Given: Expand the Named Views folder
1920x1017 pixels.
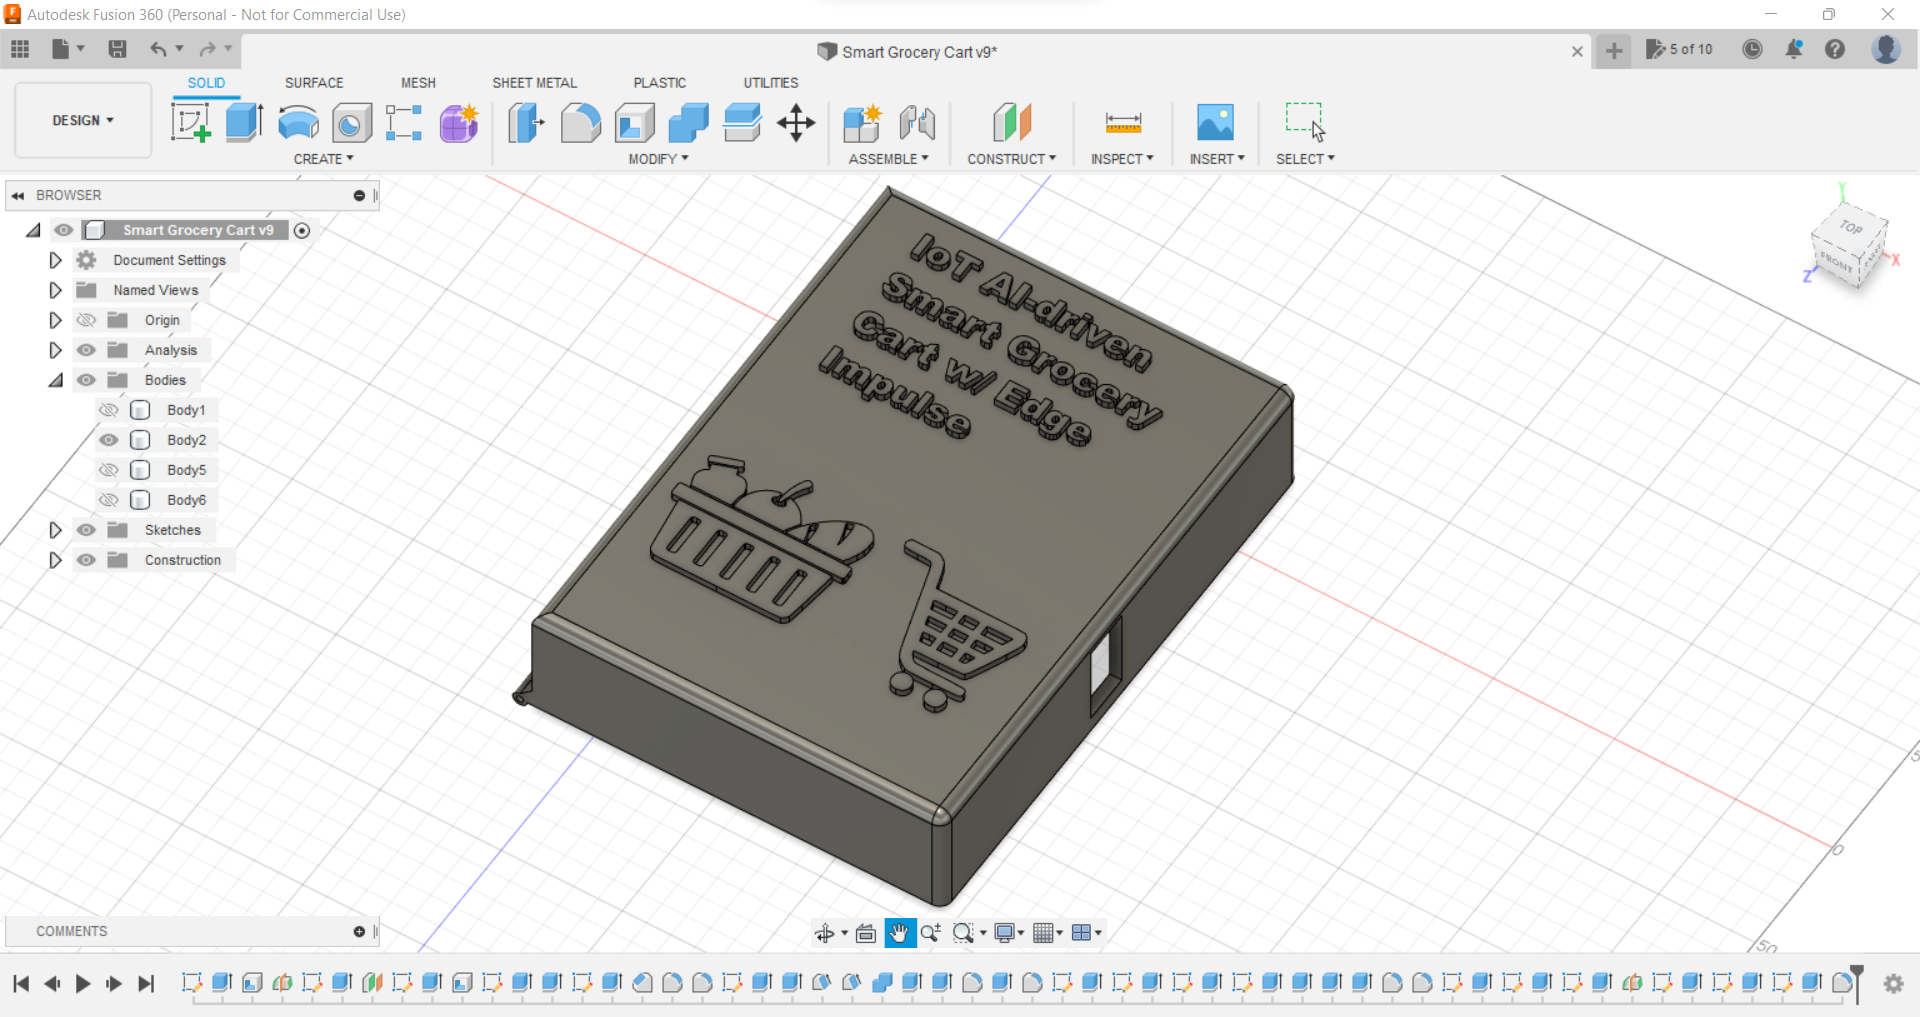Looking at the screenshot, I should click(x=55, y=290).
